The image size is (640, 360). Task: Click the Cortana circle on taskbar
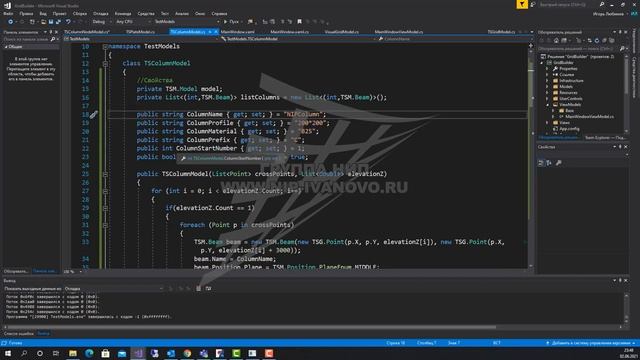(40, 353)
